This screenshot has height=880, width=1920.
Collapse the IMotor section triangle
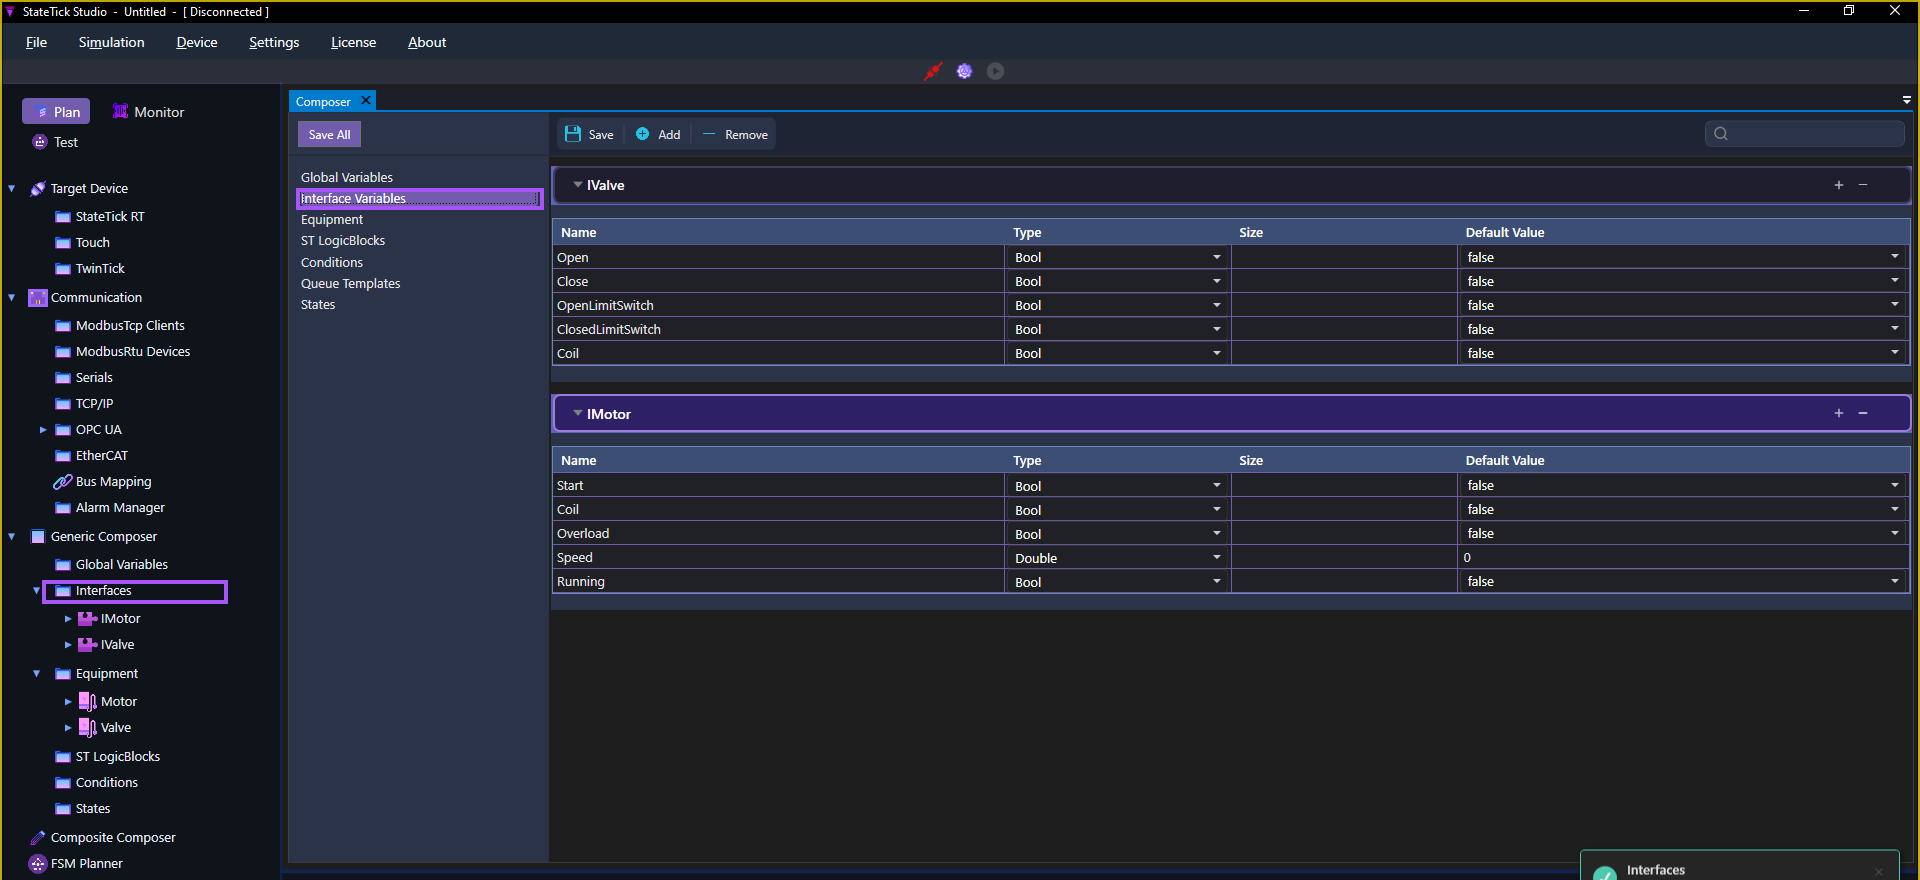point(578,413)
